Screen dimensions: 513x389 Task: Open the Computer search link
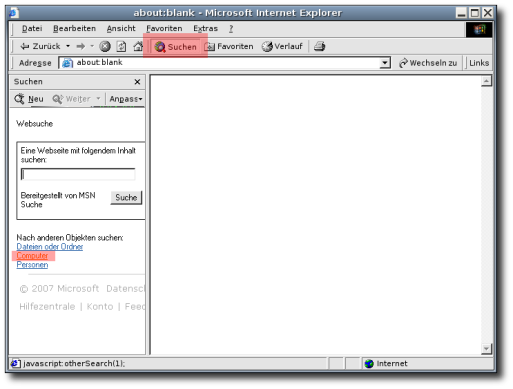pos(32,256)
